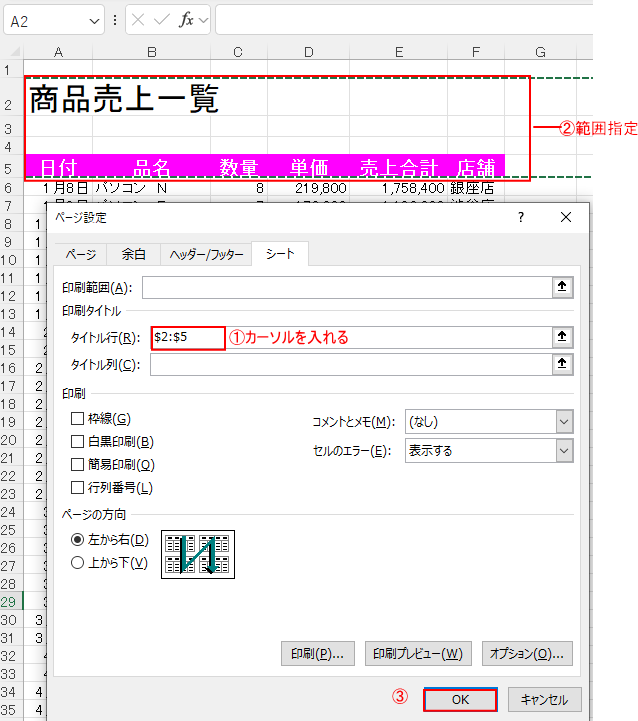Enable the 枠線(G) checkbox

click(77, 418)
